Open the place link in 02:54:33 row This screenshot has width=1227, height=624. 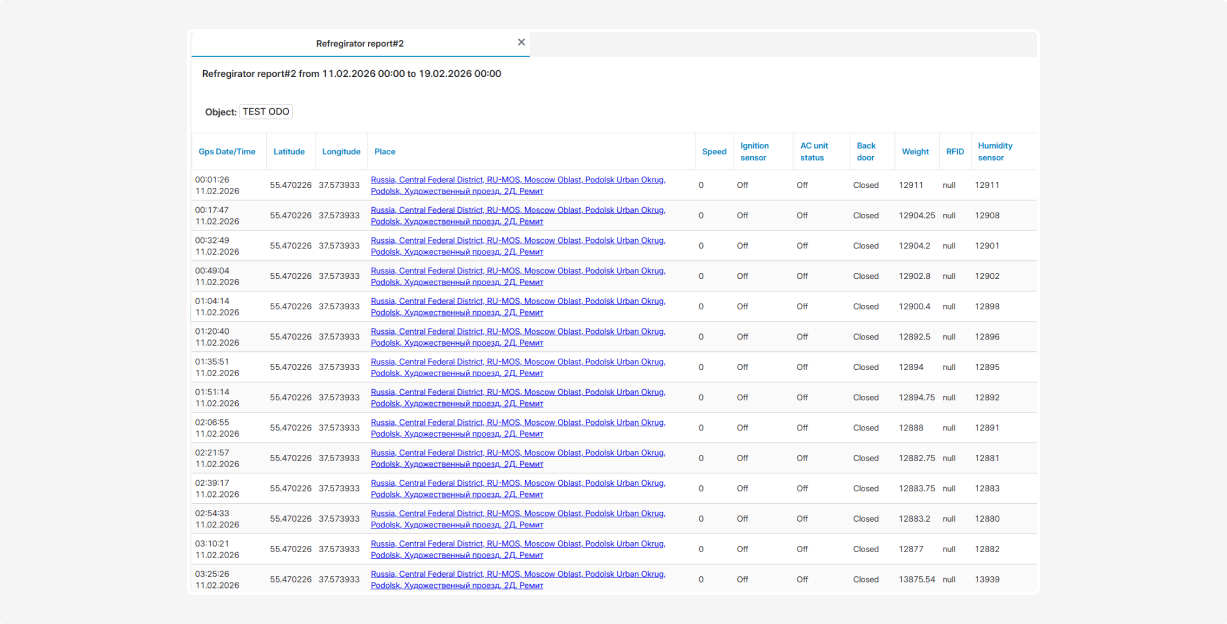(x=518, y=519)
